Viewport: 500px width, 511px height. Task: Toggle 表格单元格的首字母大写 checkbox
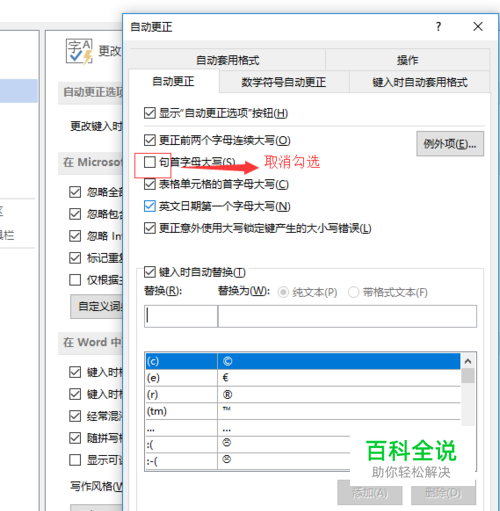click(x=150, y=184)
